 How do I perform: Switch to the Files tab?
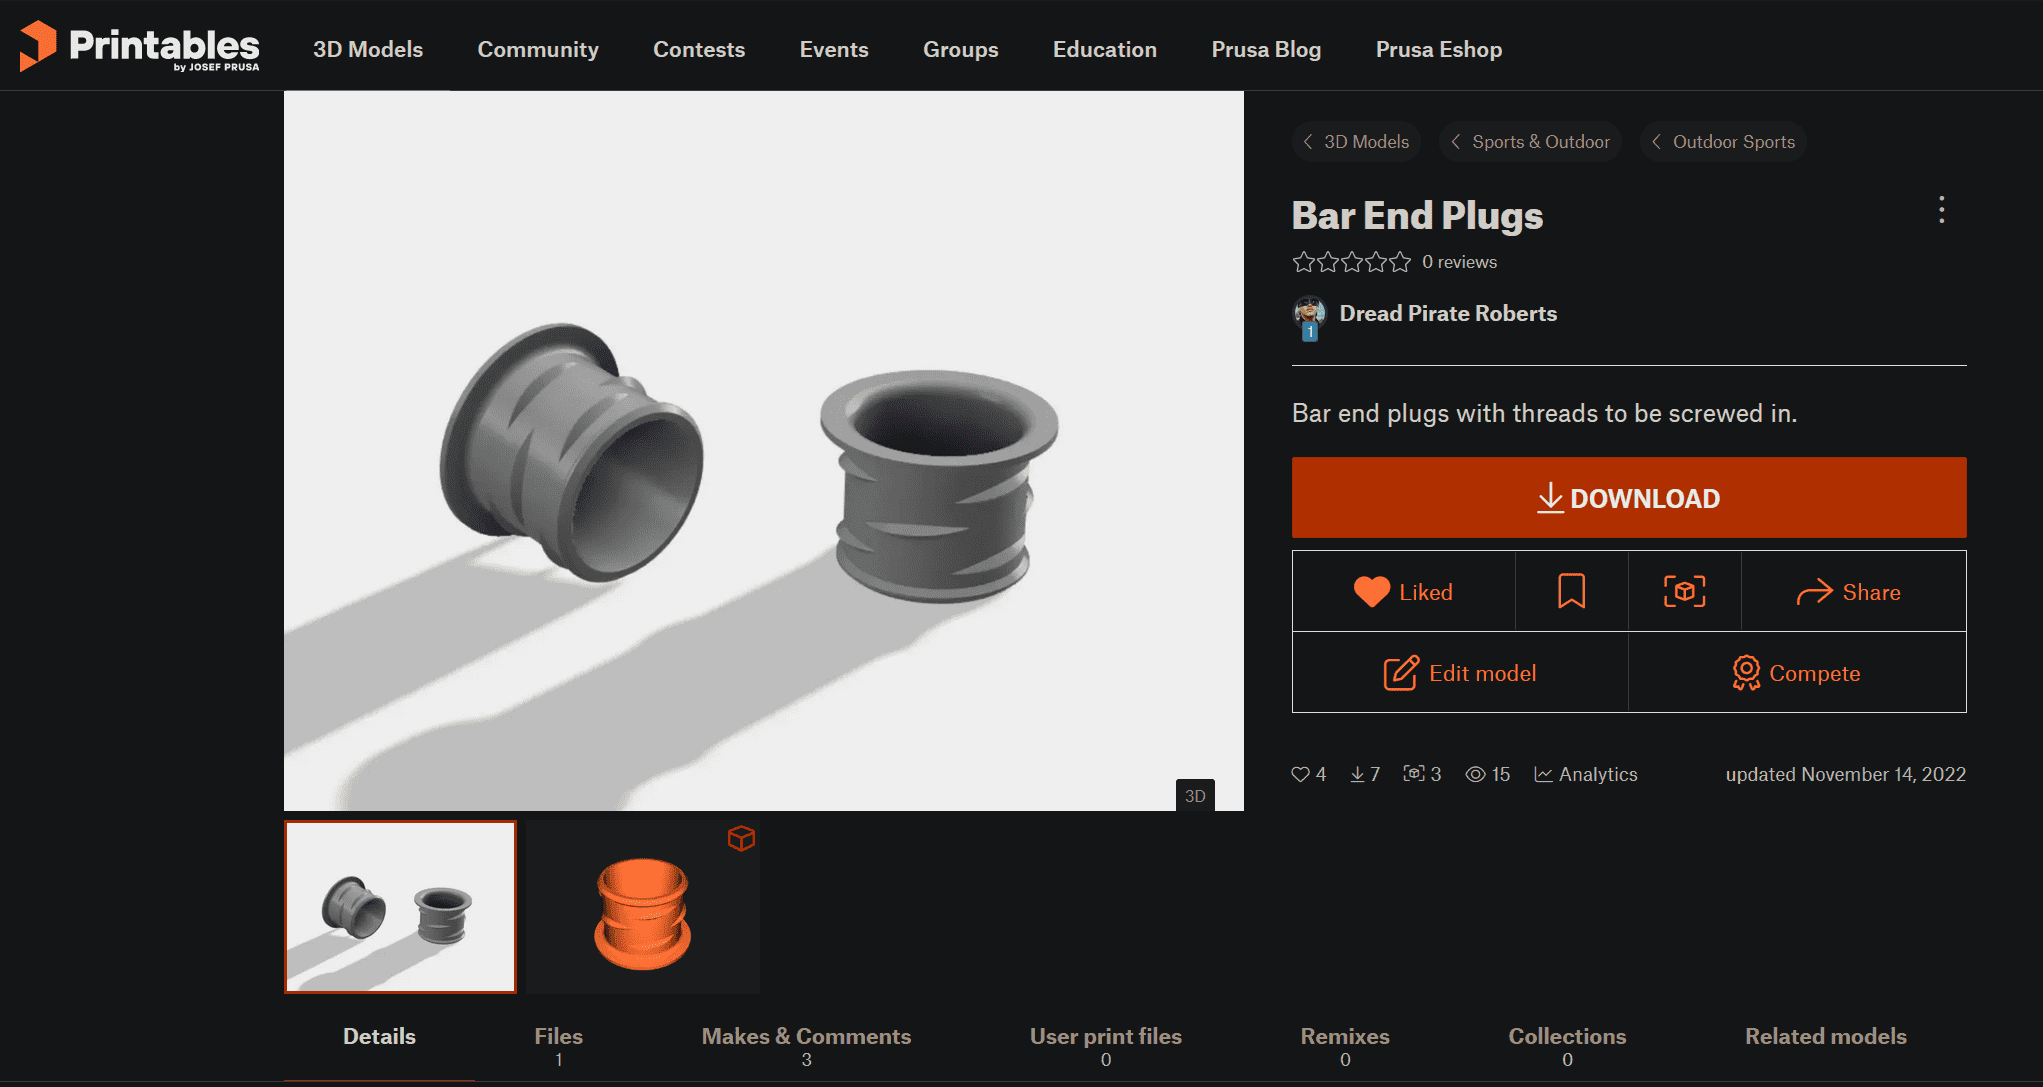coord(558,1046)
